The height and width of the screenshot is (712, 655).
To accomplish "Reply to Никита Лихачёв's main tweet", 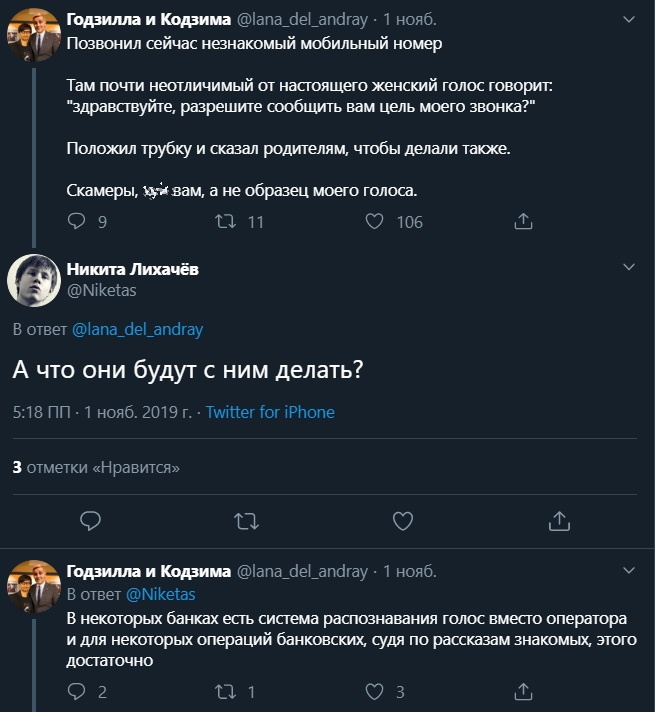I will (90, 521).
